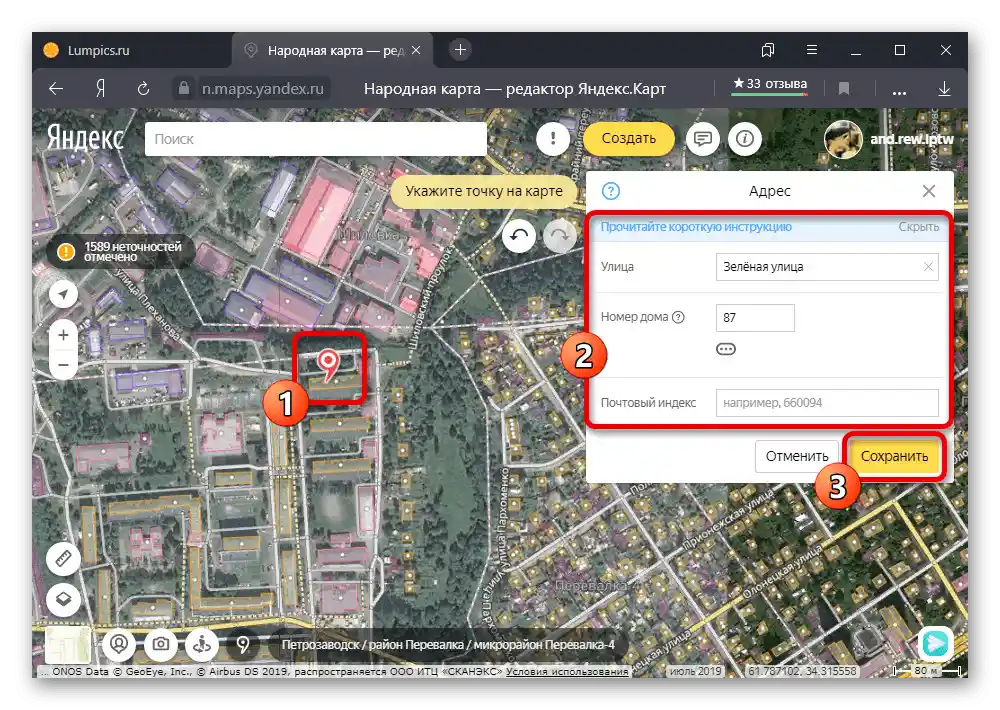
Task: Switch map type via the minimap thumbnail
Action: (68, 644)
